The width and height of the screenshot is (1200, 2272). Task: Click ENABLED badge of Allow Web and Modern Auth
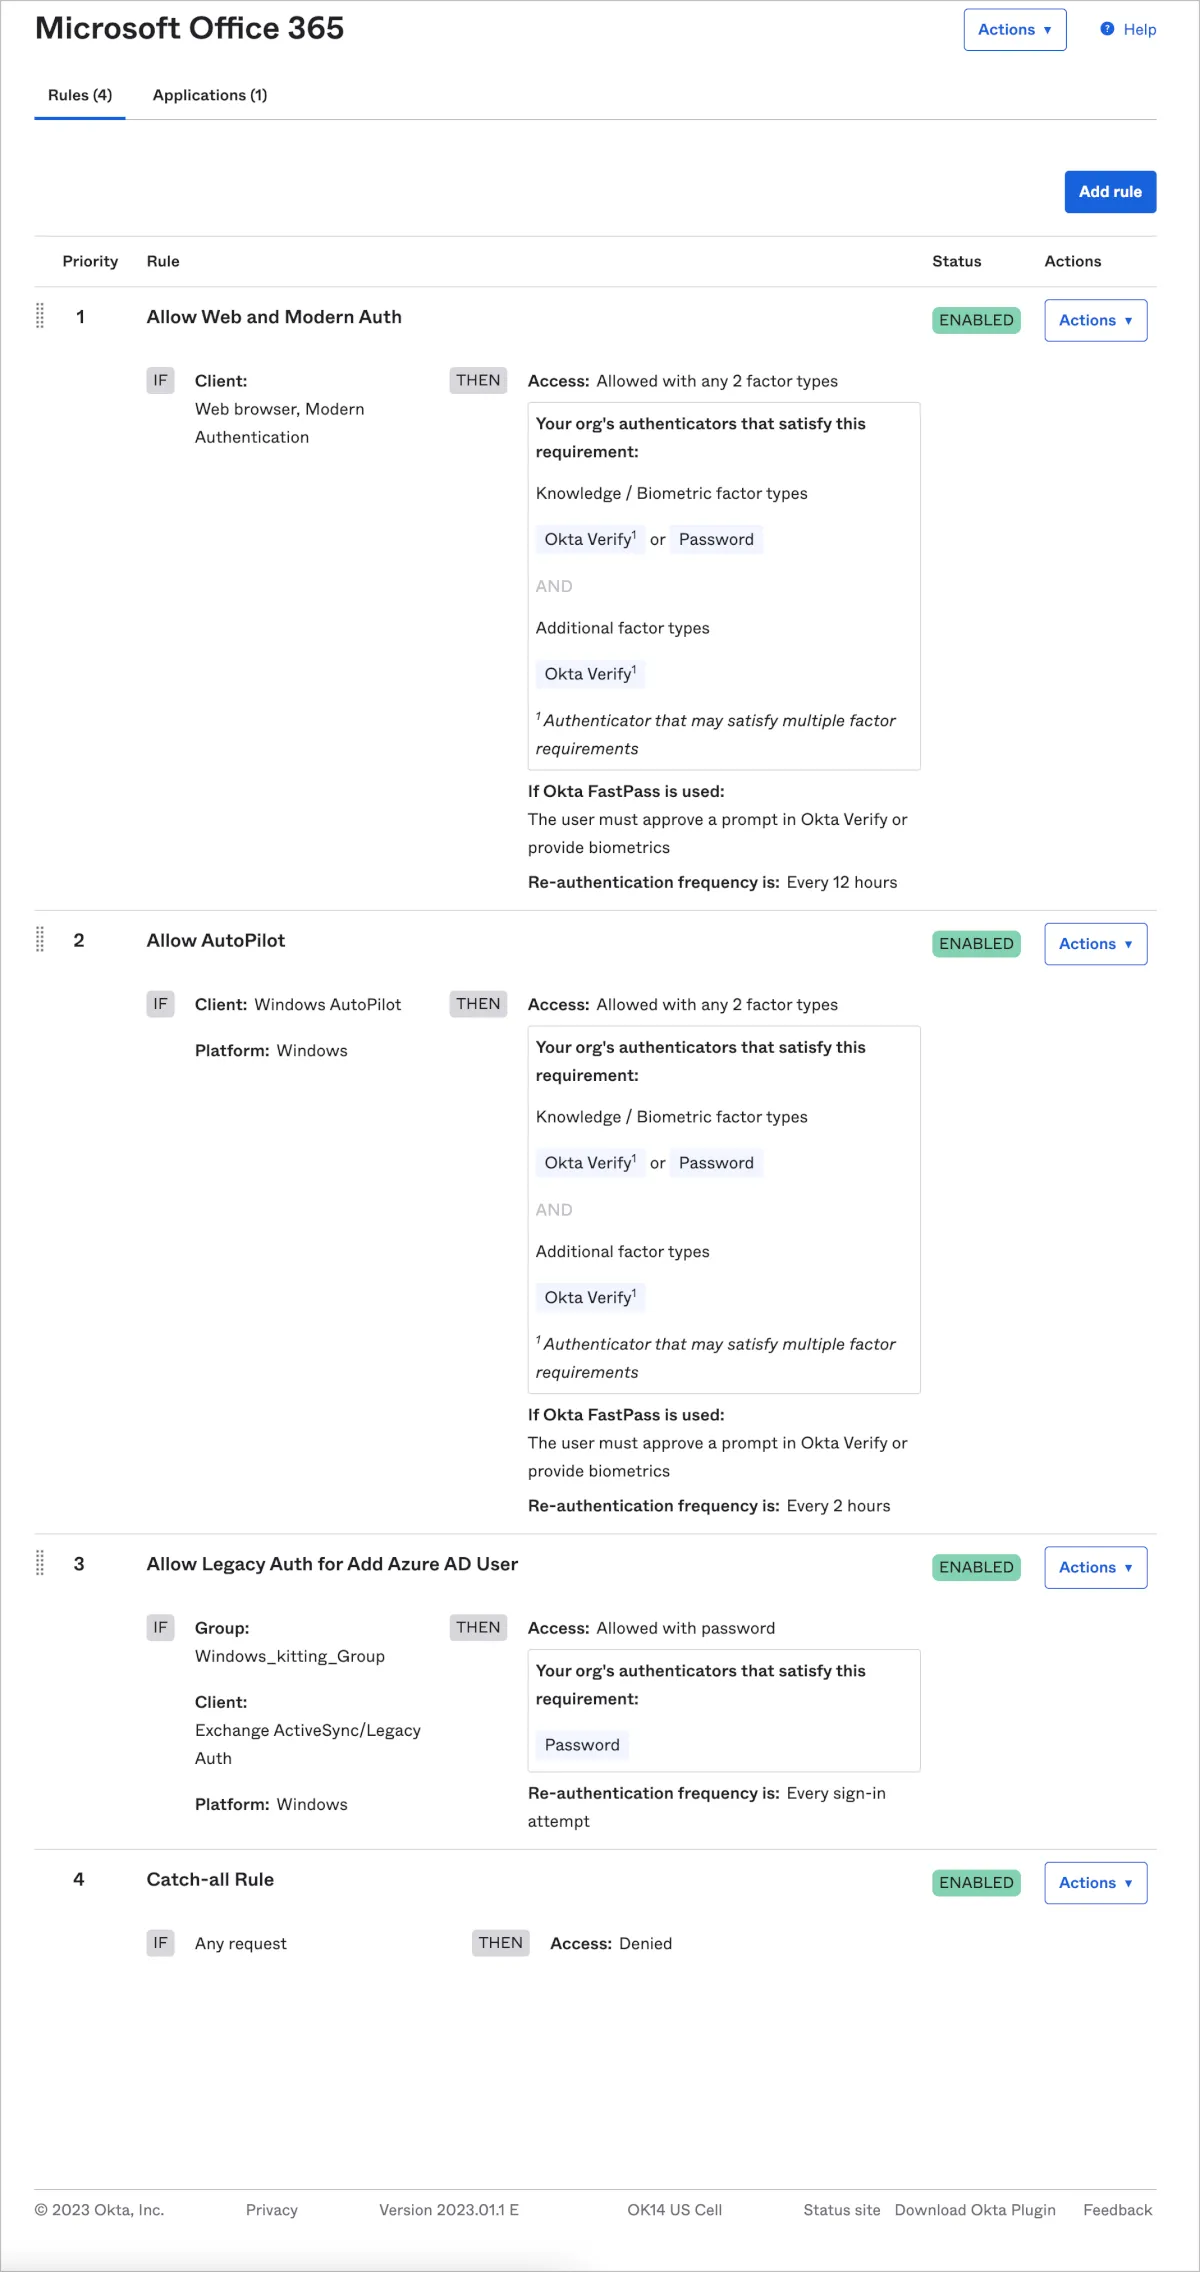tap(976, 320)
